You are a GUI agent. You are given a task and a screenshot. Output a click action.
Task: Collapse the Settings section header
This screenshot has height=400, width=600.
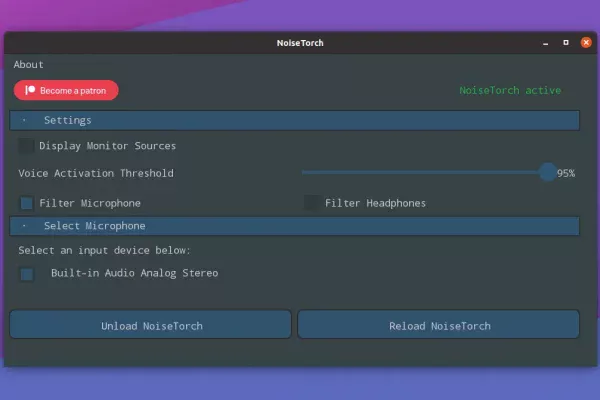[x=294, y=120]
